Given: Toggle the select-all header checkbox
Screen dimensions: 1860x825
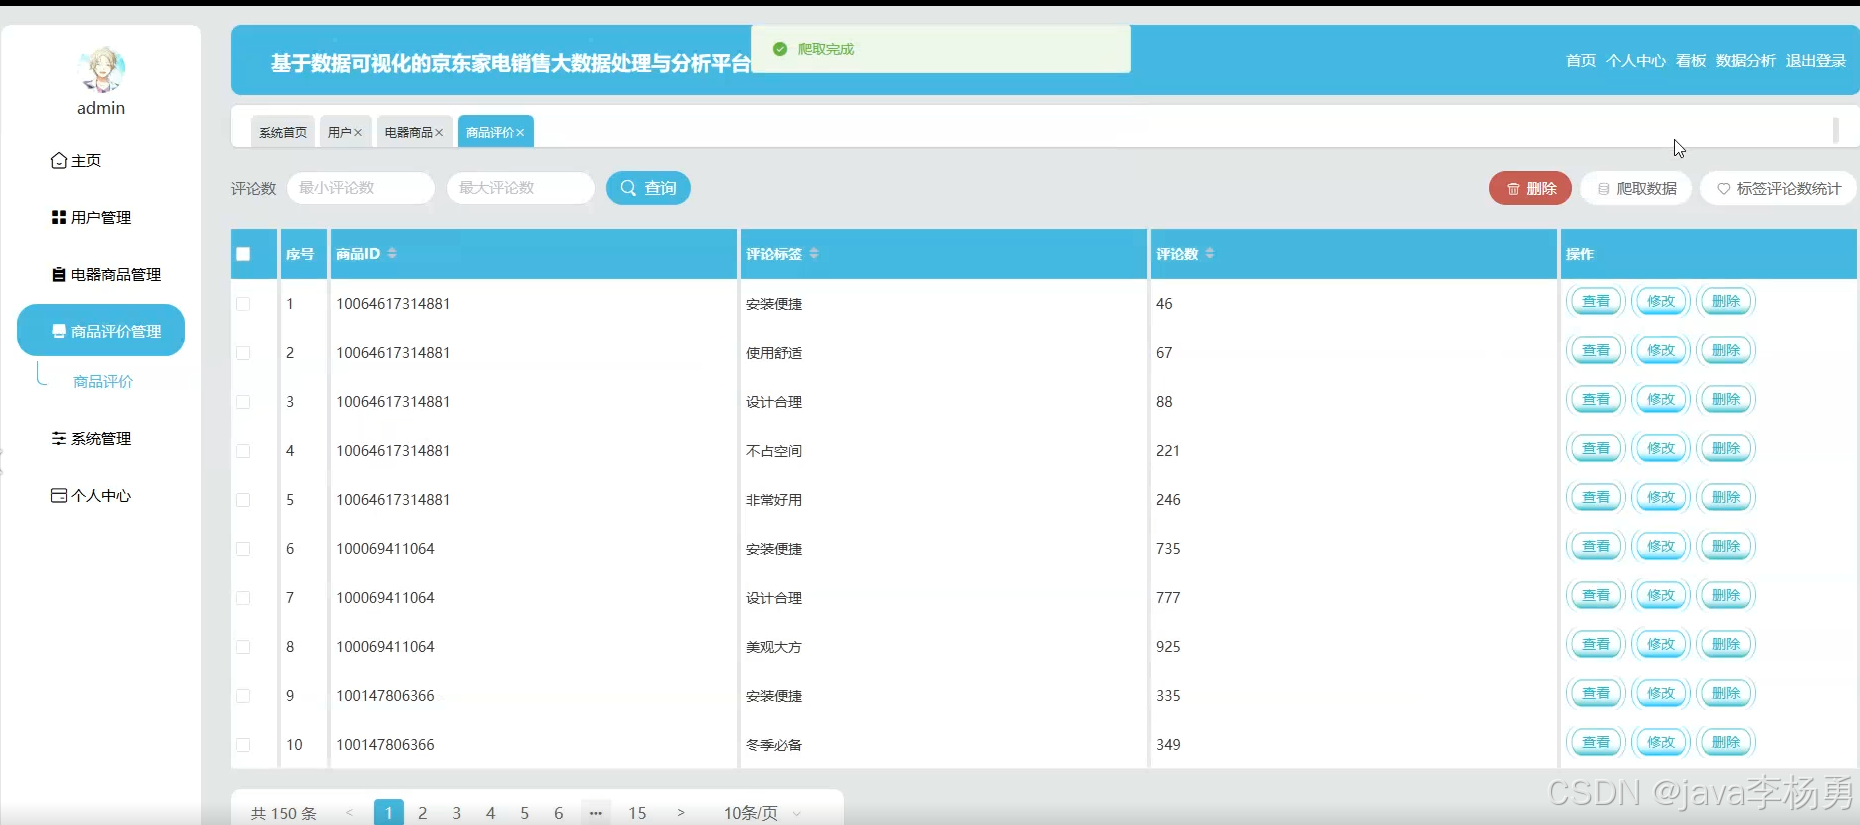Looking at the screenshot, I should (x=243, y=254).
